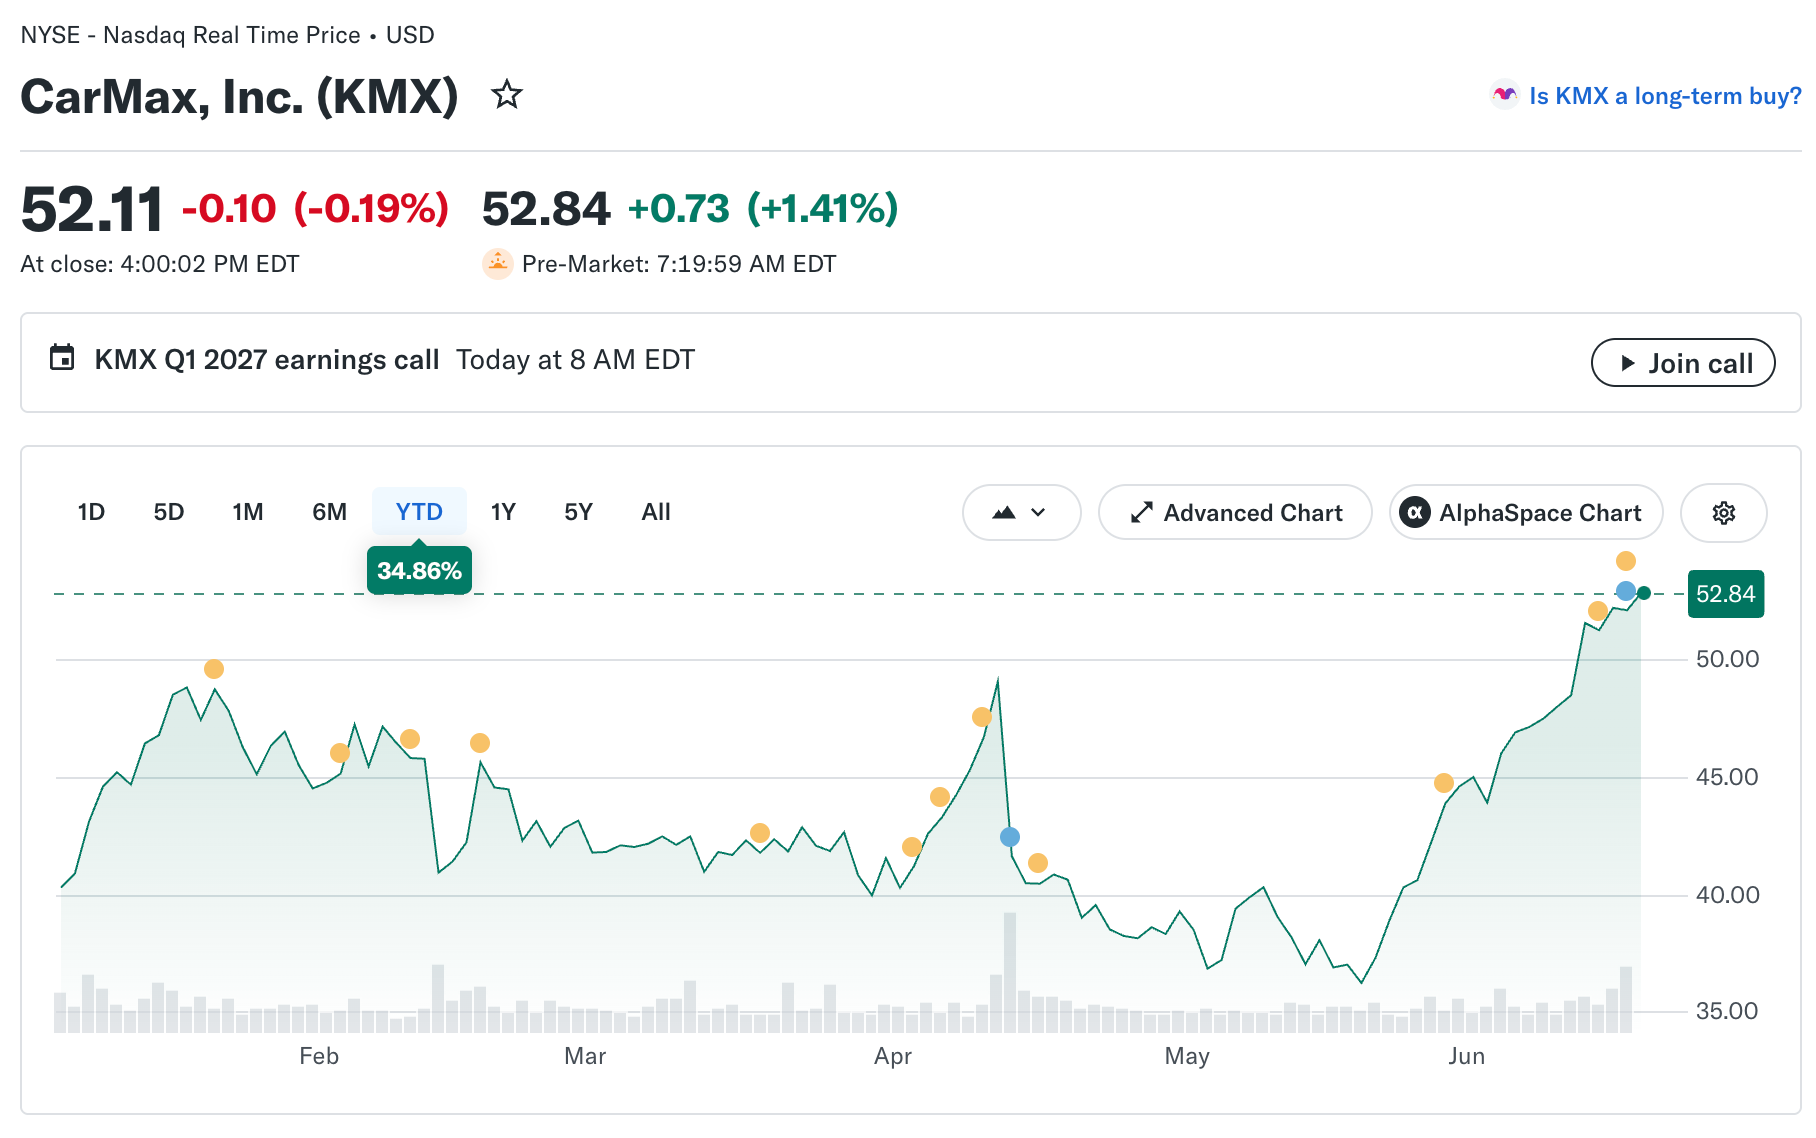Click the earnings call calendar icon

[62, 357]
